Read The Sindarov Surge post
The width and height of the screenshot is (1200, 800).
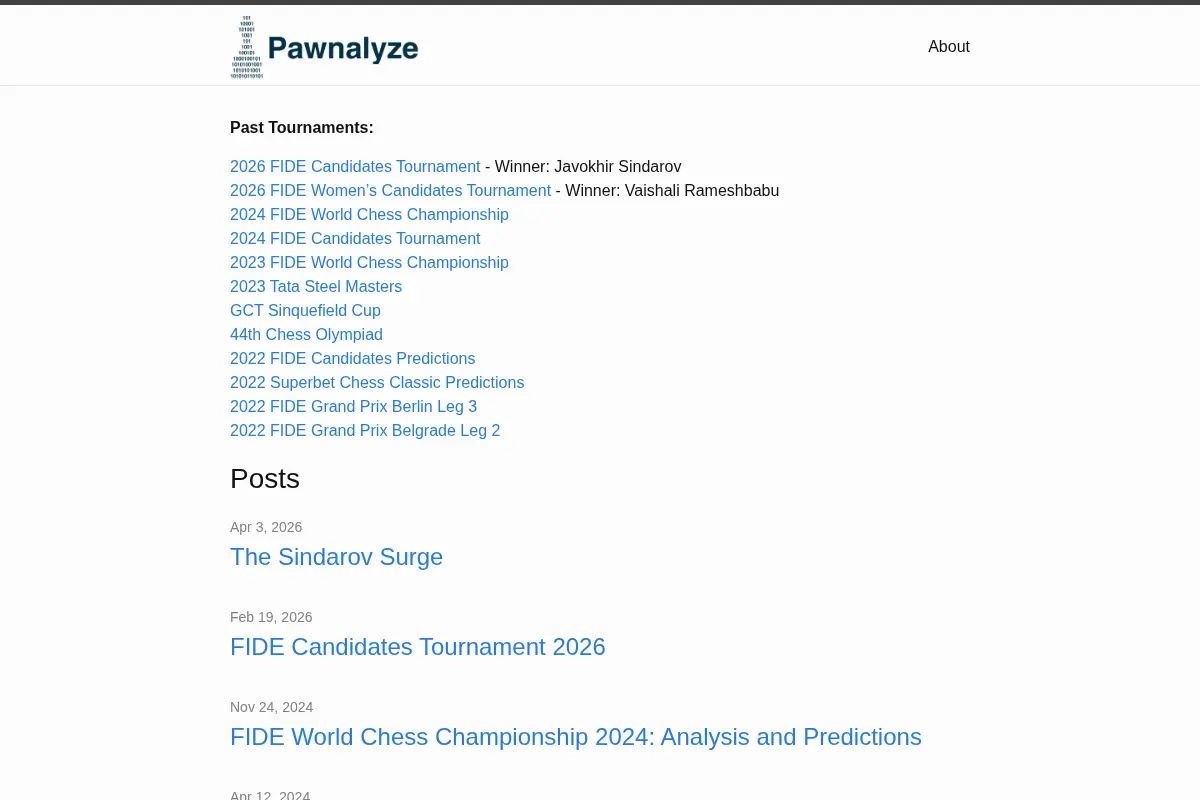(x=336, y=557)
